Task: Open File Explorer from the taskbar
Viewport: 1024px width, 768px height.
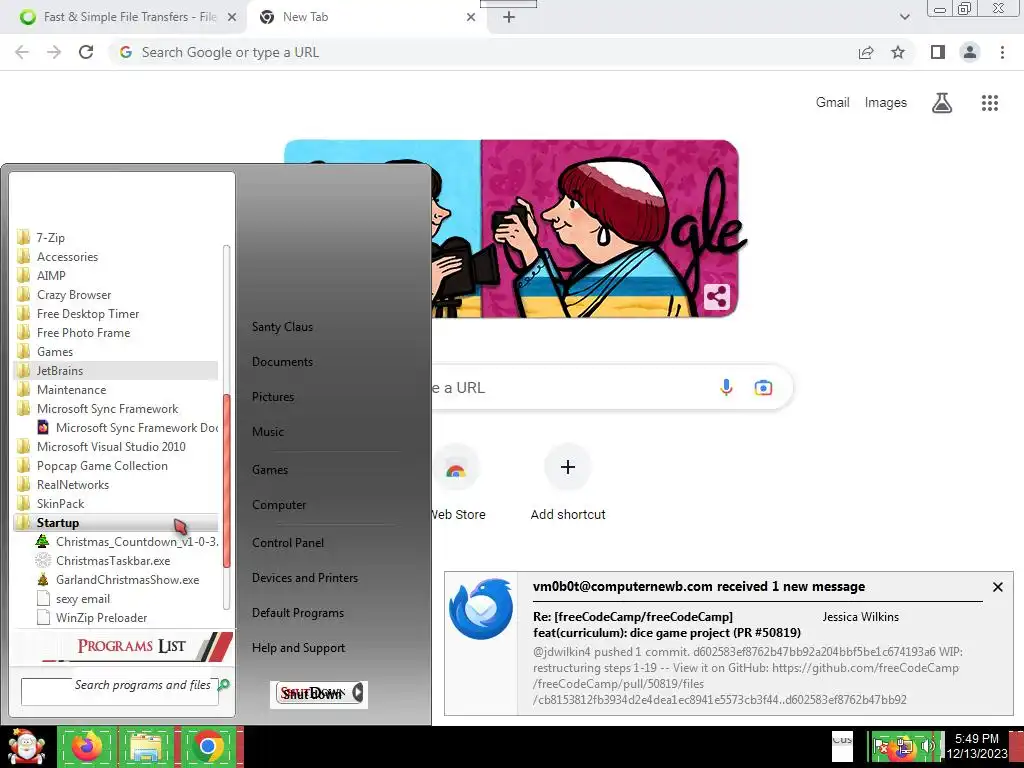Action: pos(148,746)
